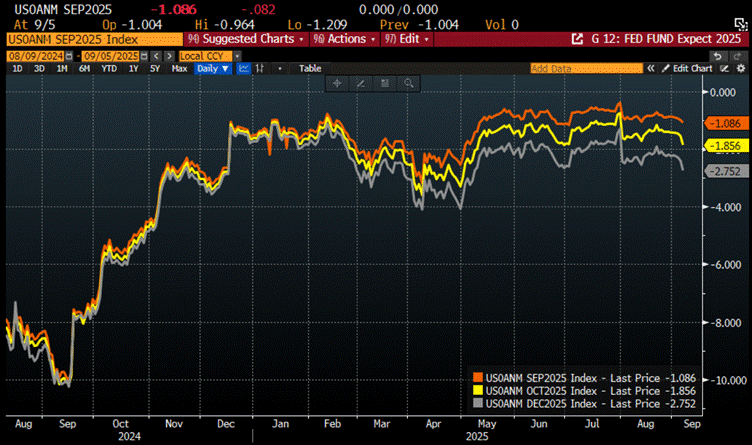Open chart settings gear
The height and width of the screenshot is (445, 752).
coord(741,69)
